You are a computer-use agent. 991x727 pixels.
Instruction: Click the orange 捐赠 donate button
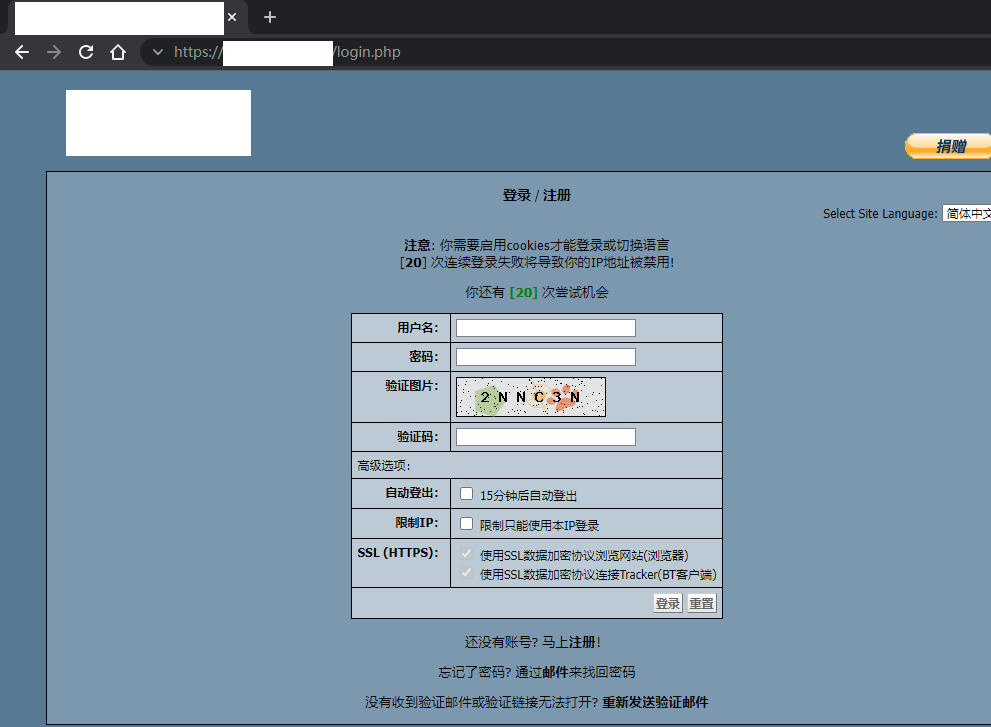pyautogui.click(x=948, y=146)
